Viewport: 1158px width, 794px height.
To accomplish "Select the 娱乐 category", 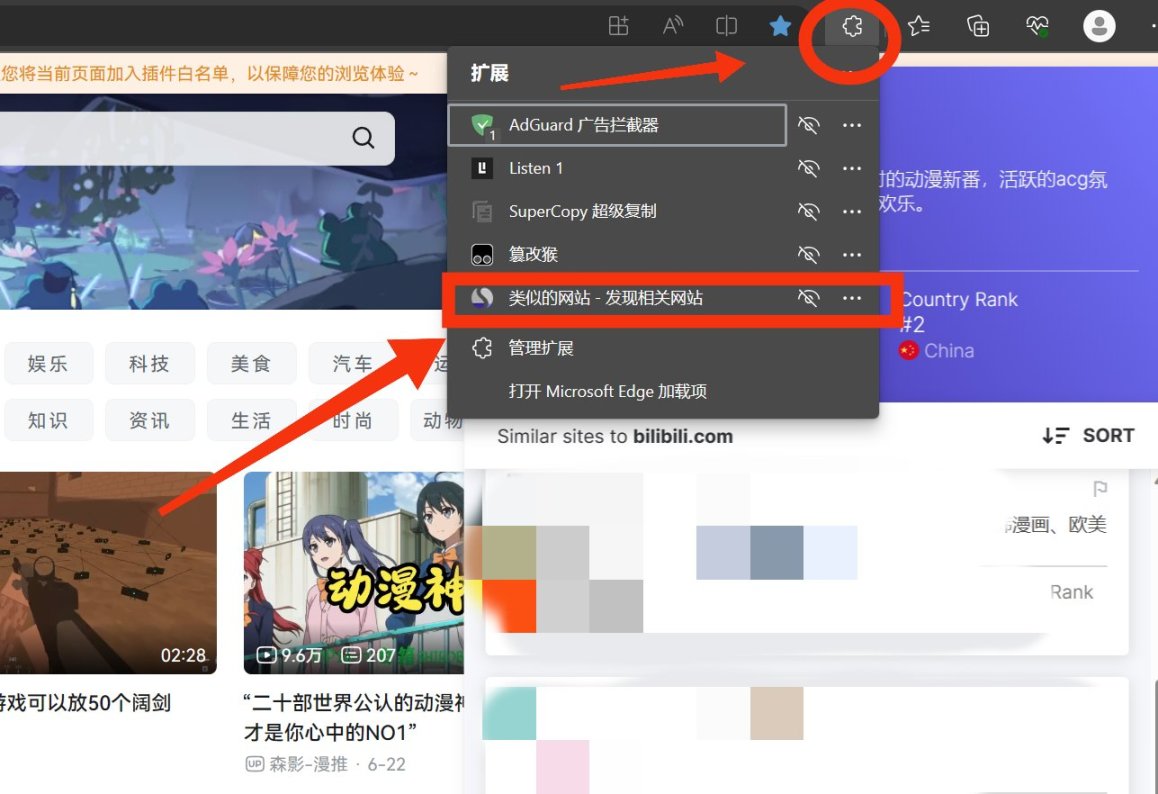I will pos(48,363).
